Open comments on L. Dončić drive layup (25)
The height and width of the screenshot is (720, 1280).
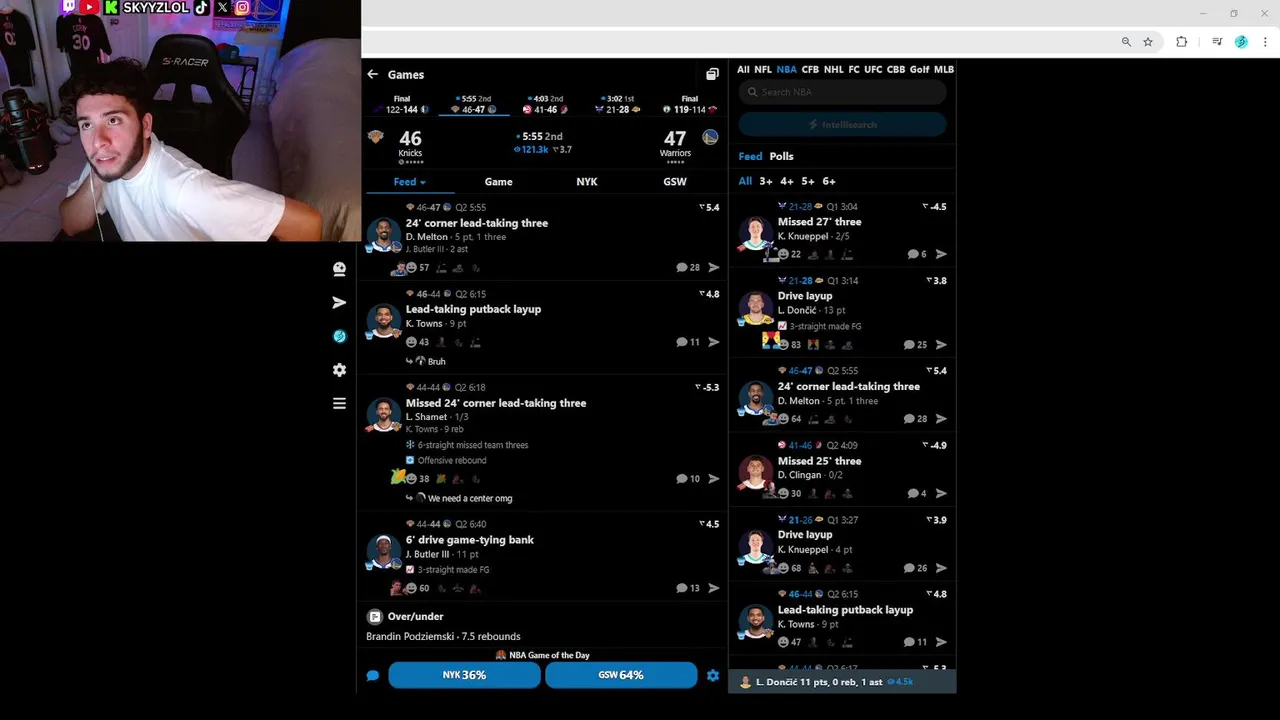point(915,345)
